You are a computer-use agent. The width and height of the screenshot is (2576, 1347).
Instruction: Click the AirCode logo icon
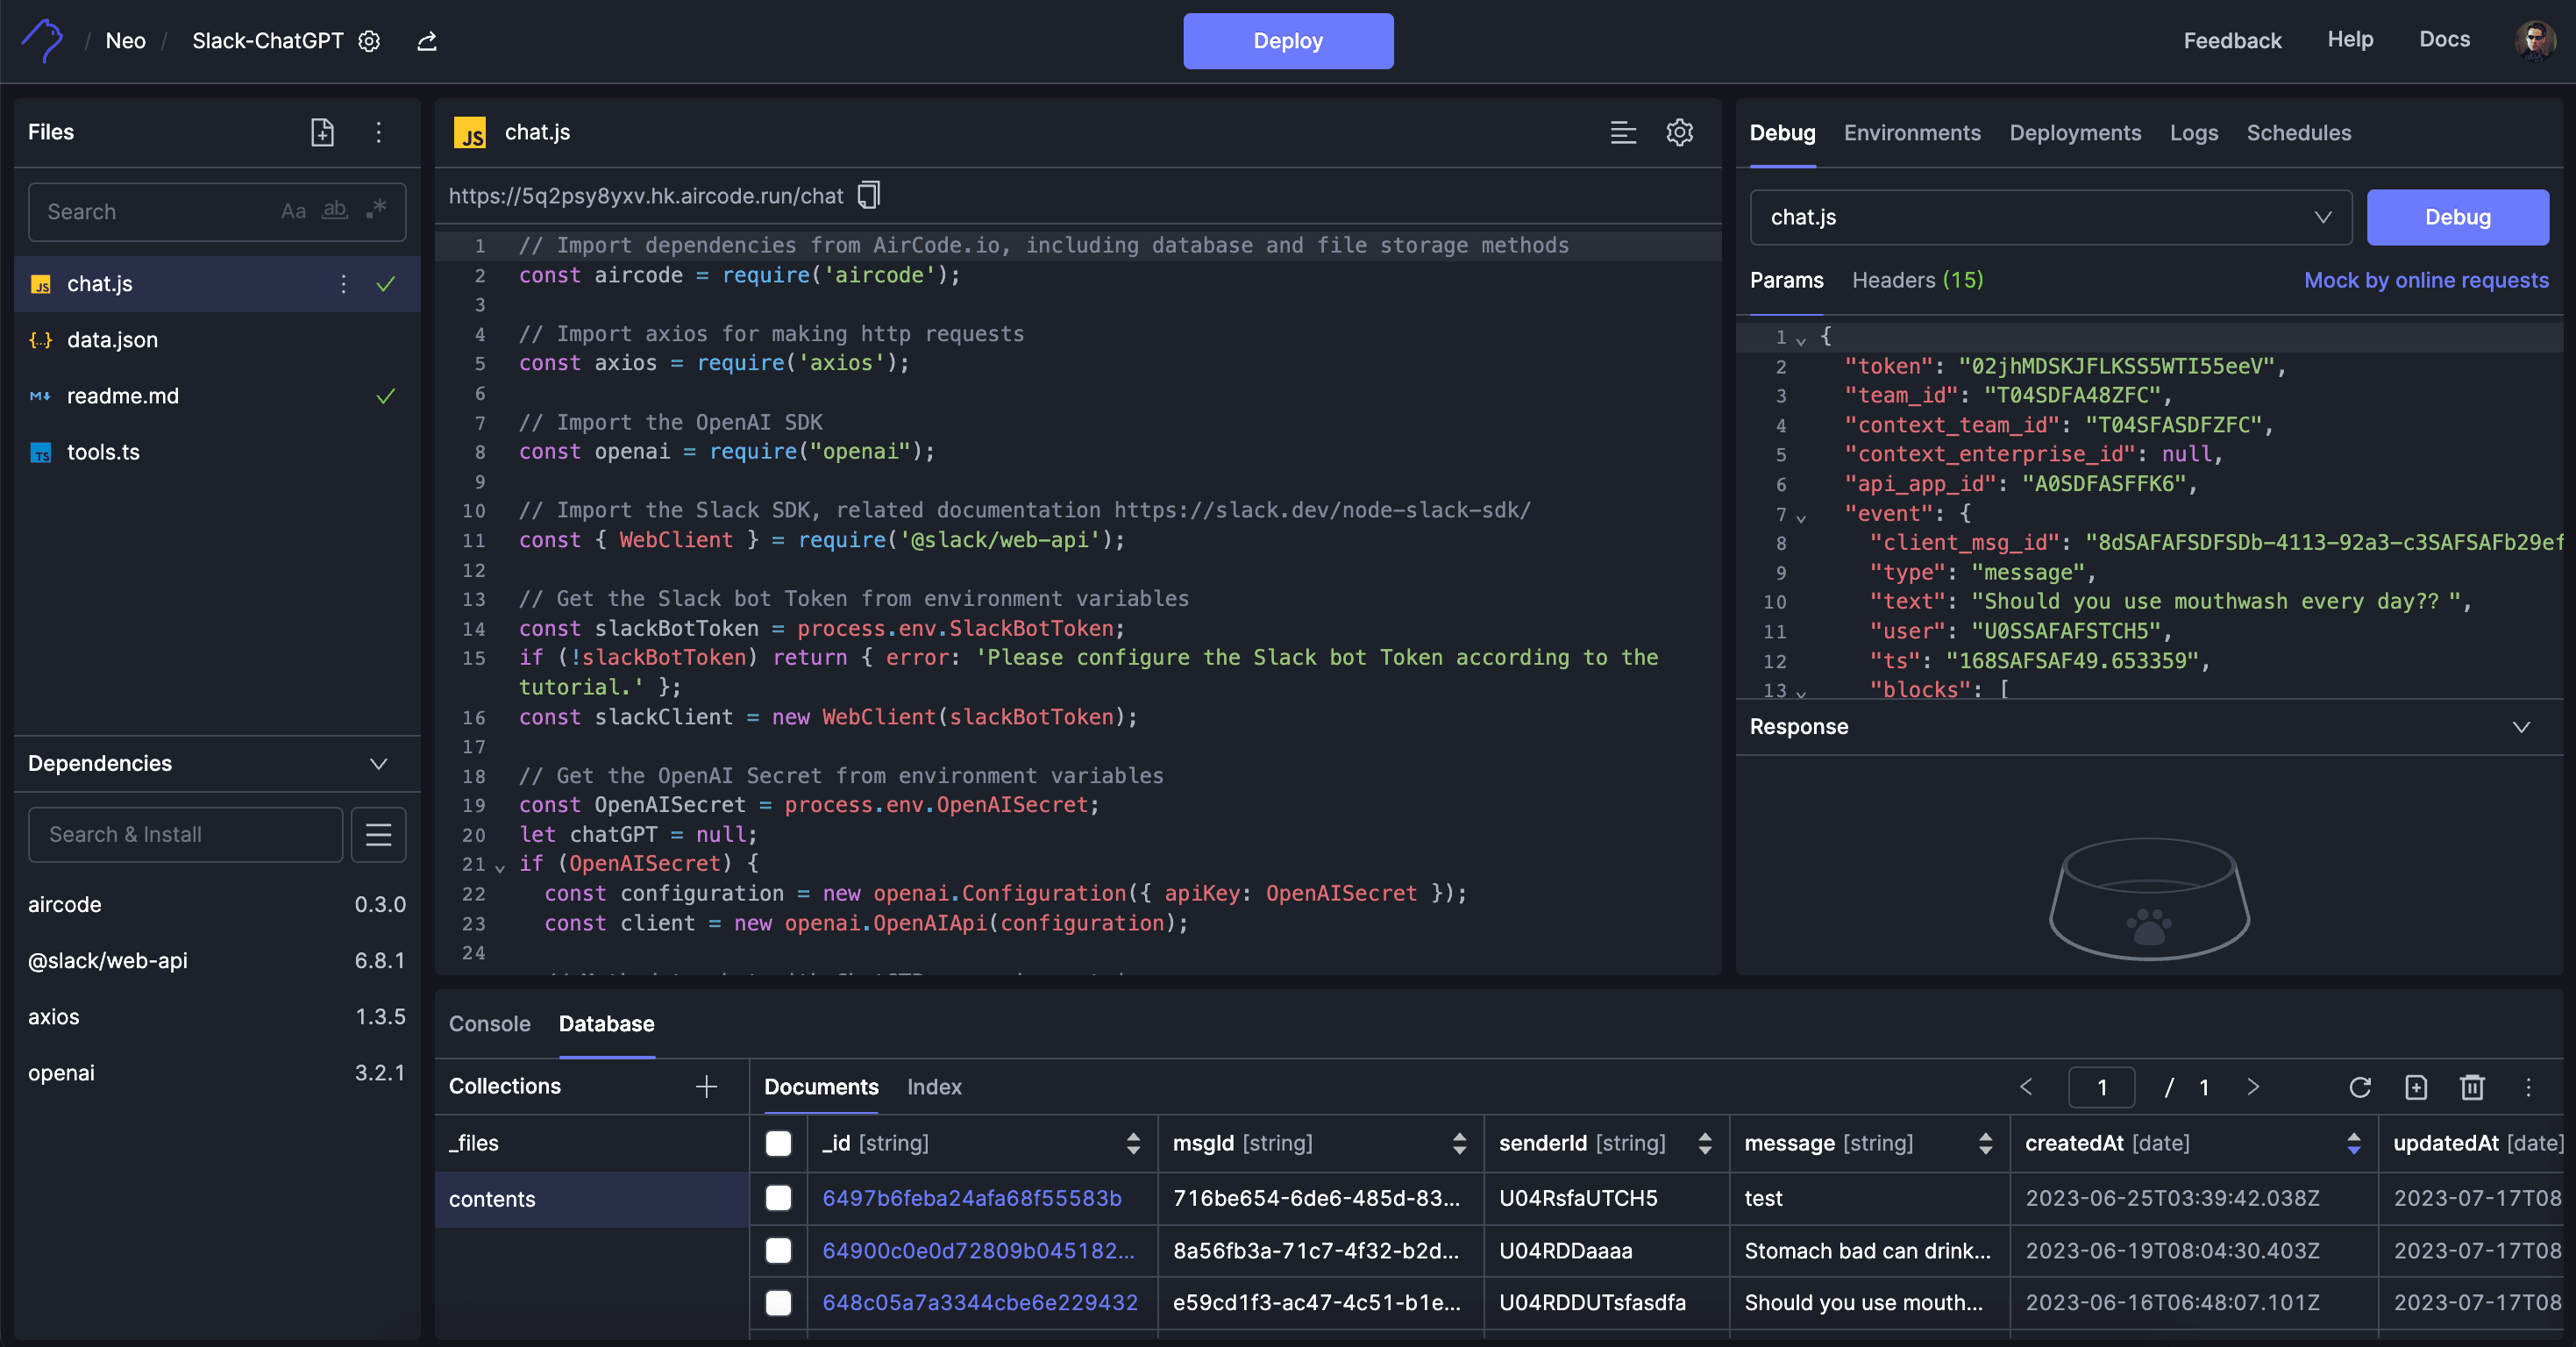[42, 41]
